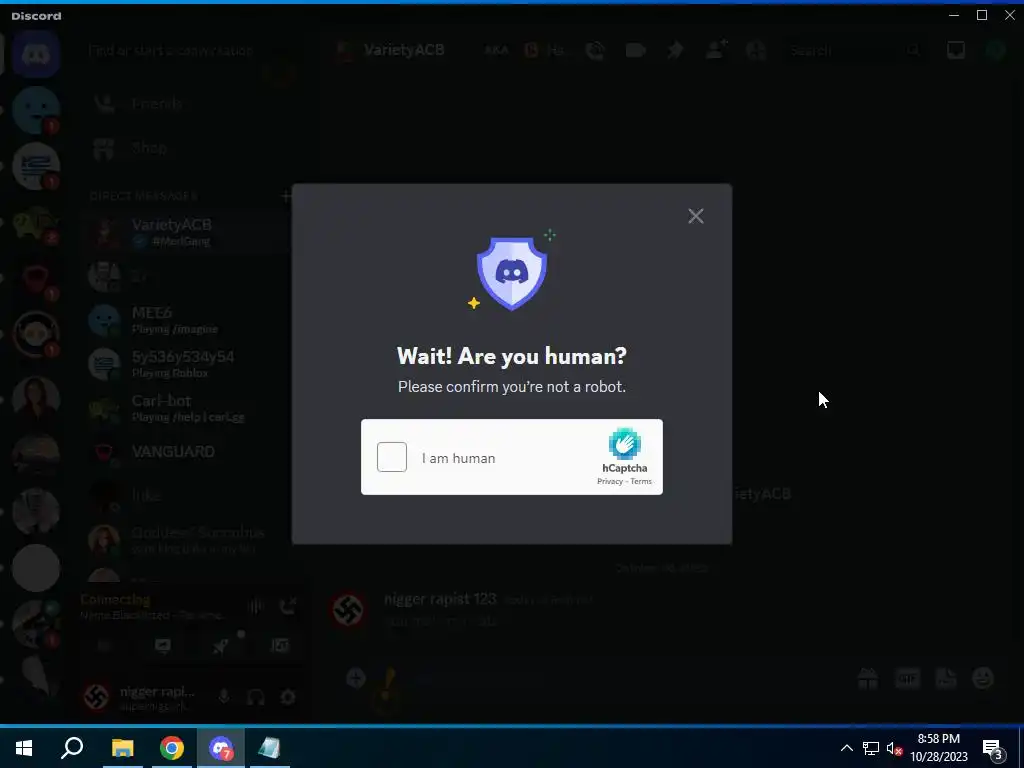Click the Connecting voice status text
Screen dimensions: 1024x768
[x=116, y=600]
